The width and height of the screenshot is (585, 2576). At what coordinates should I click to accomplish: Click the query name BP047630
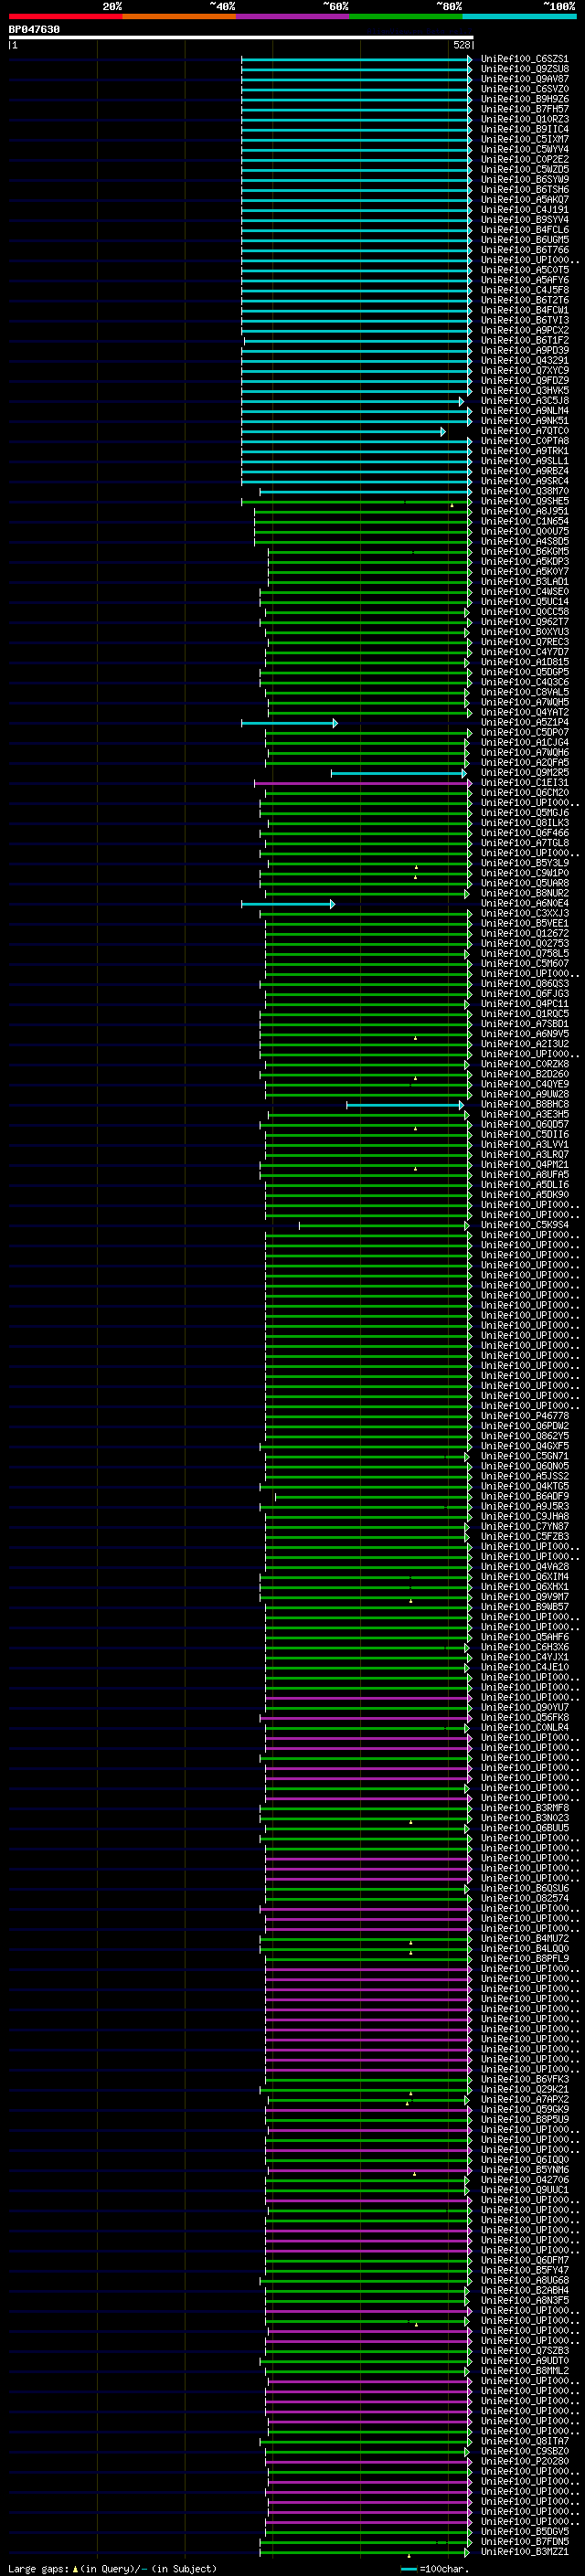pos(34,29)
